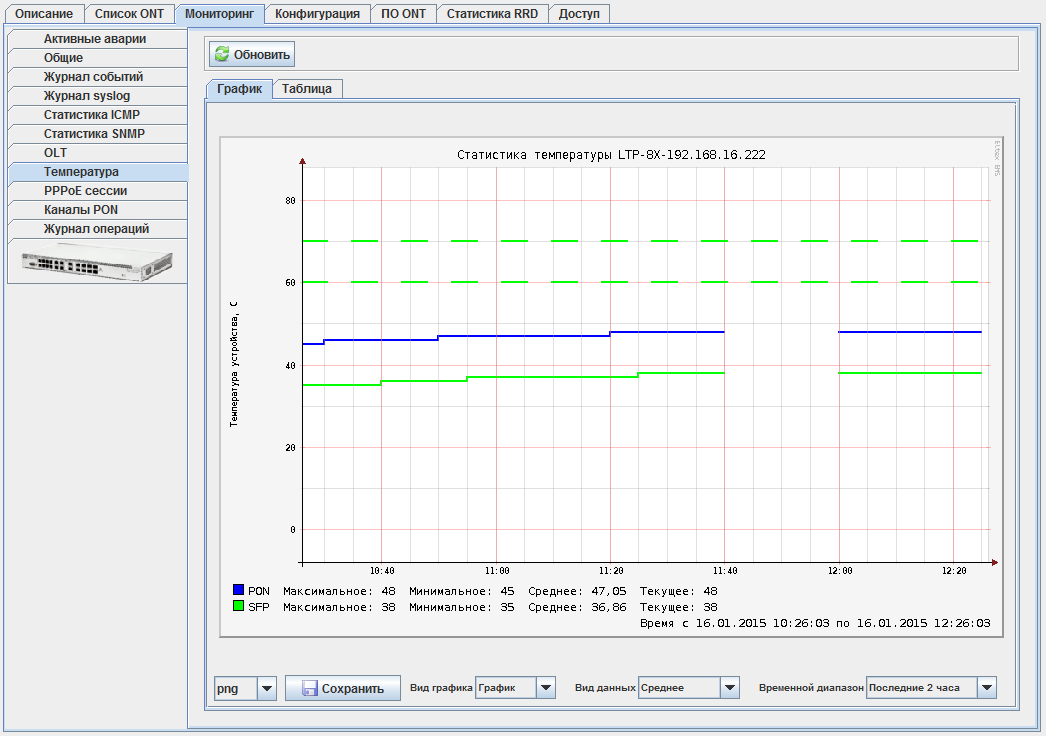The width and height of the screenshot is (1046, 736).
Task: Open the Вид данных dropdown
Action: pyautogui.click(x=729, y=688)
